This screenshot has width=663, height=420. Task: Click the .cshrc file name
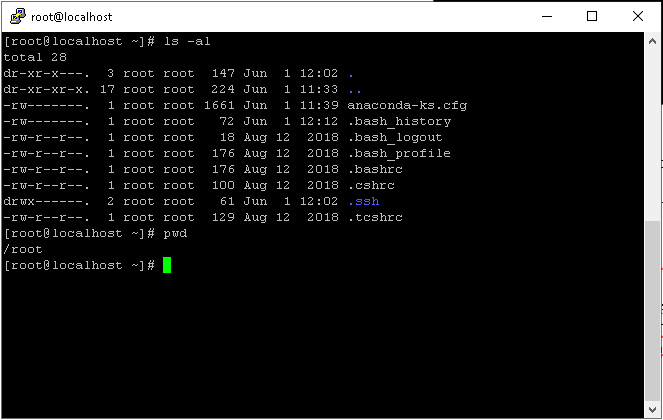point(371,186)
